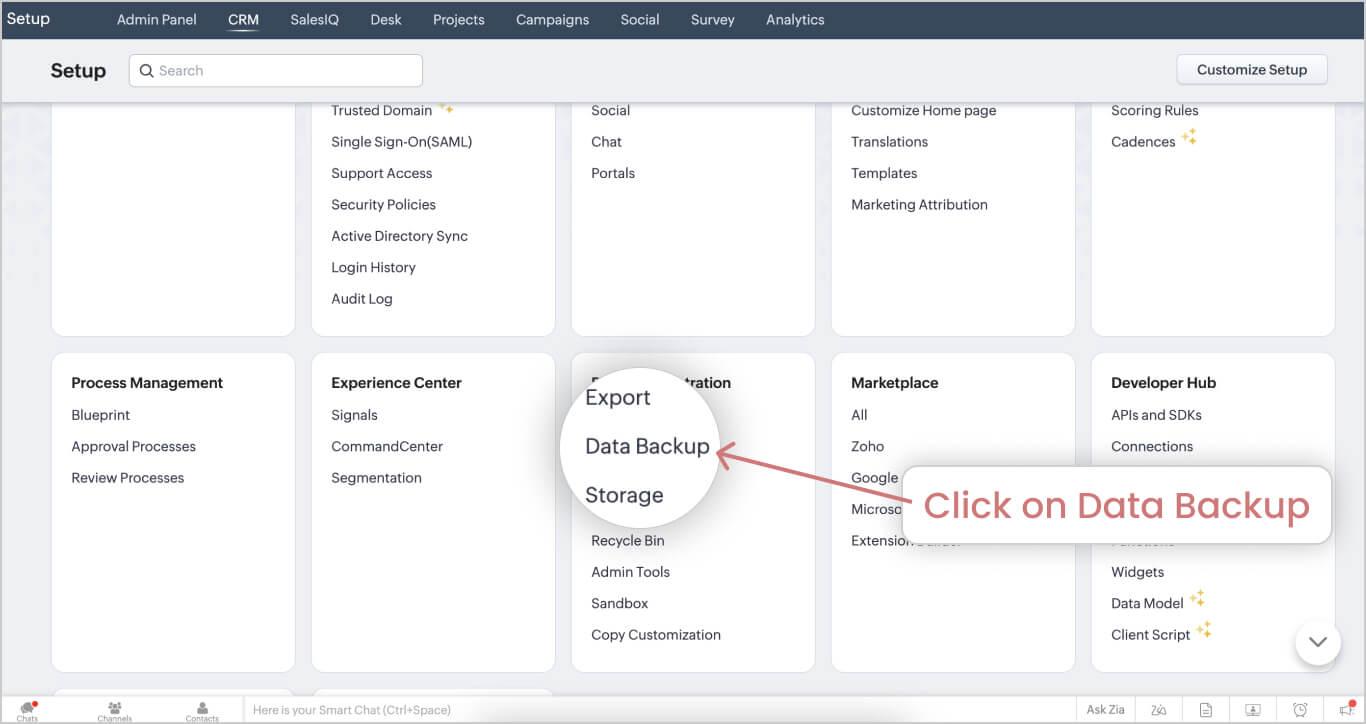Viewport: 1366px width, 724px height.
Task: Open Blueprint under Process Management
Action: click(x=100, y=414)
